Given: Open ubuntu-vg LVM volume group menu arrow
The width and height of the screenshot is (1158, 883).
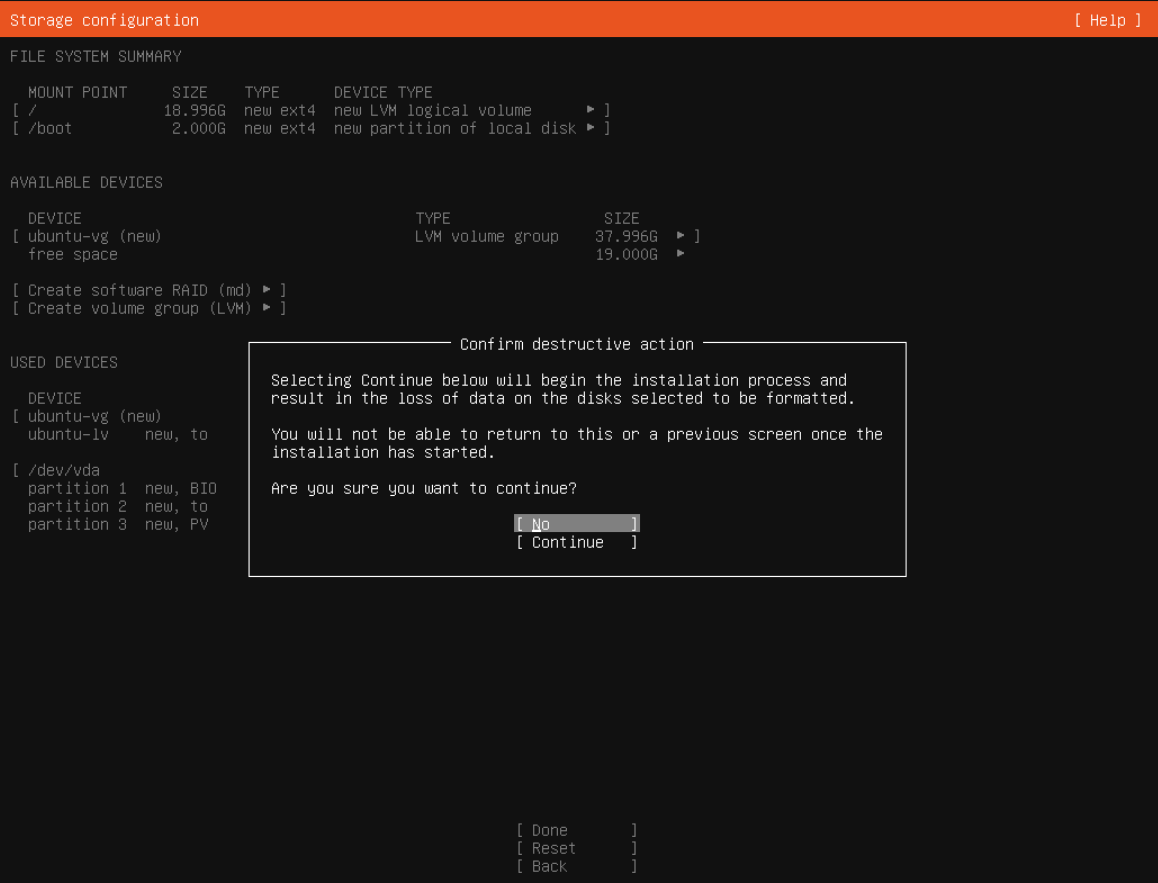Looking at the screenshot, I should [680, 236].
